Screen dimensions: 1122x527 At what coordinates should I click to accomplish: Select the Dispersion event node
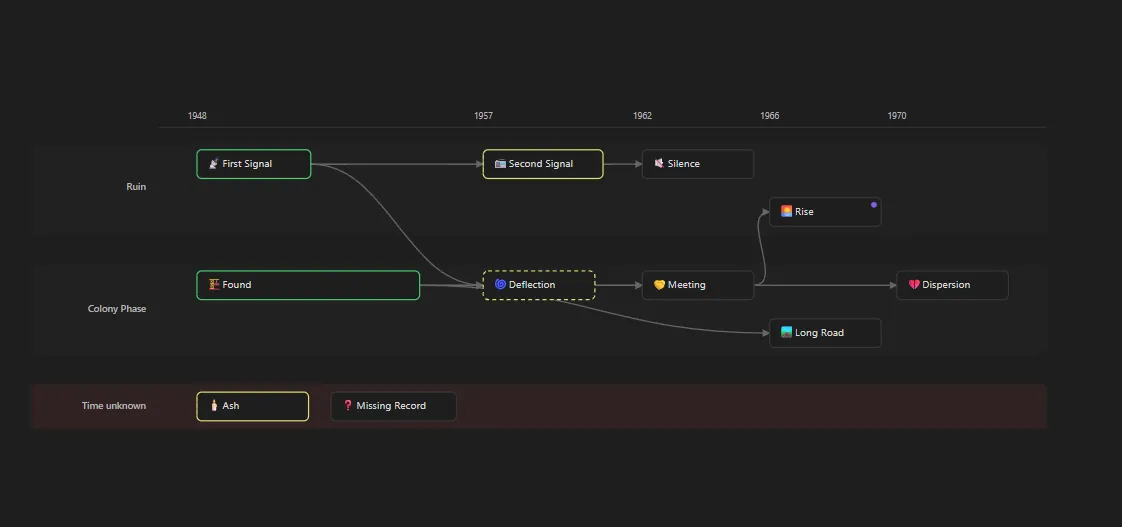click(x=952, y=285)
